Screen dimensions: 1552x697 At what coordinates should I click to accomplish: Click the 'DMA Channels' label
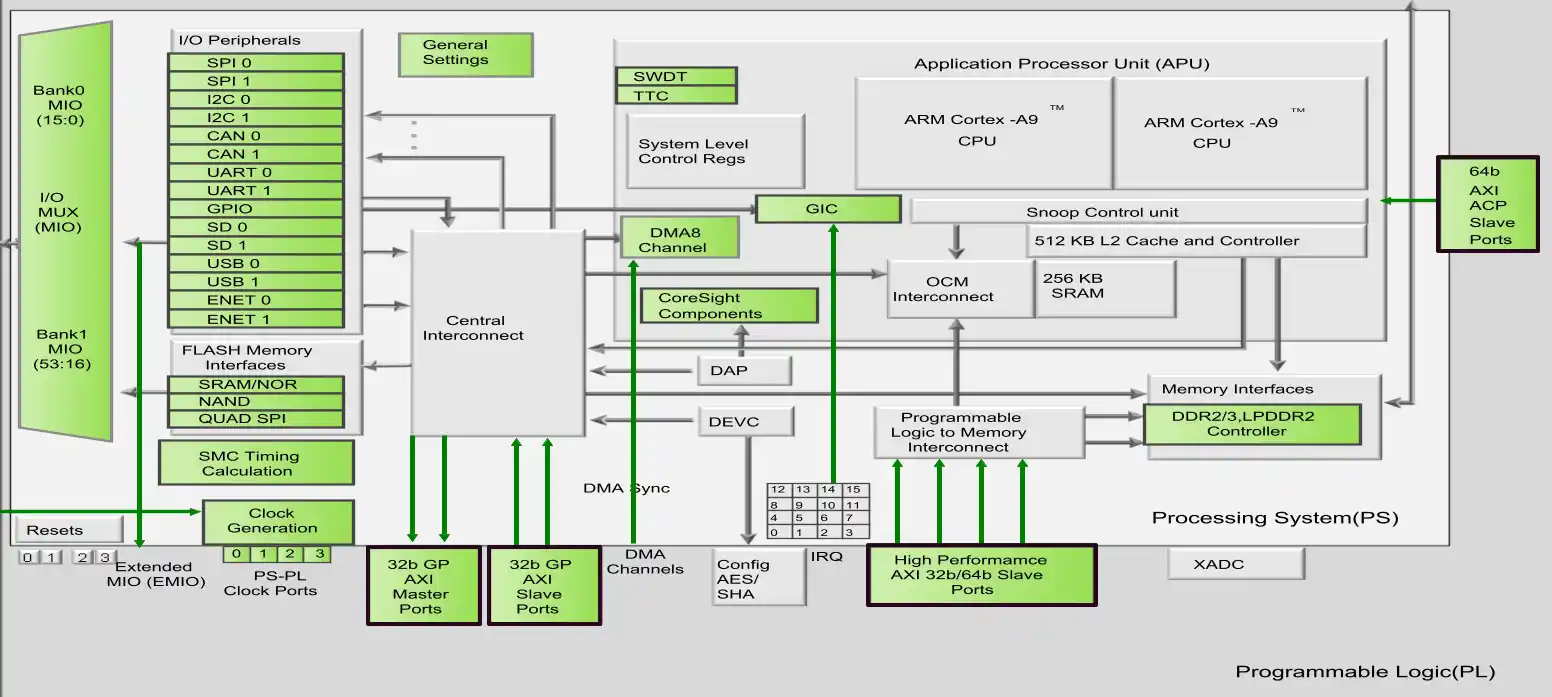[645, 562]
